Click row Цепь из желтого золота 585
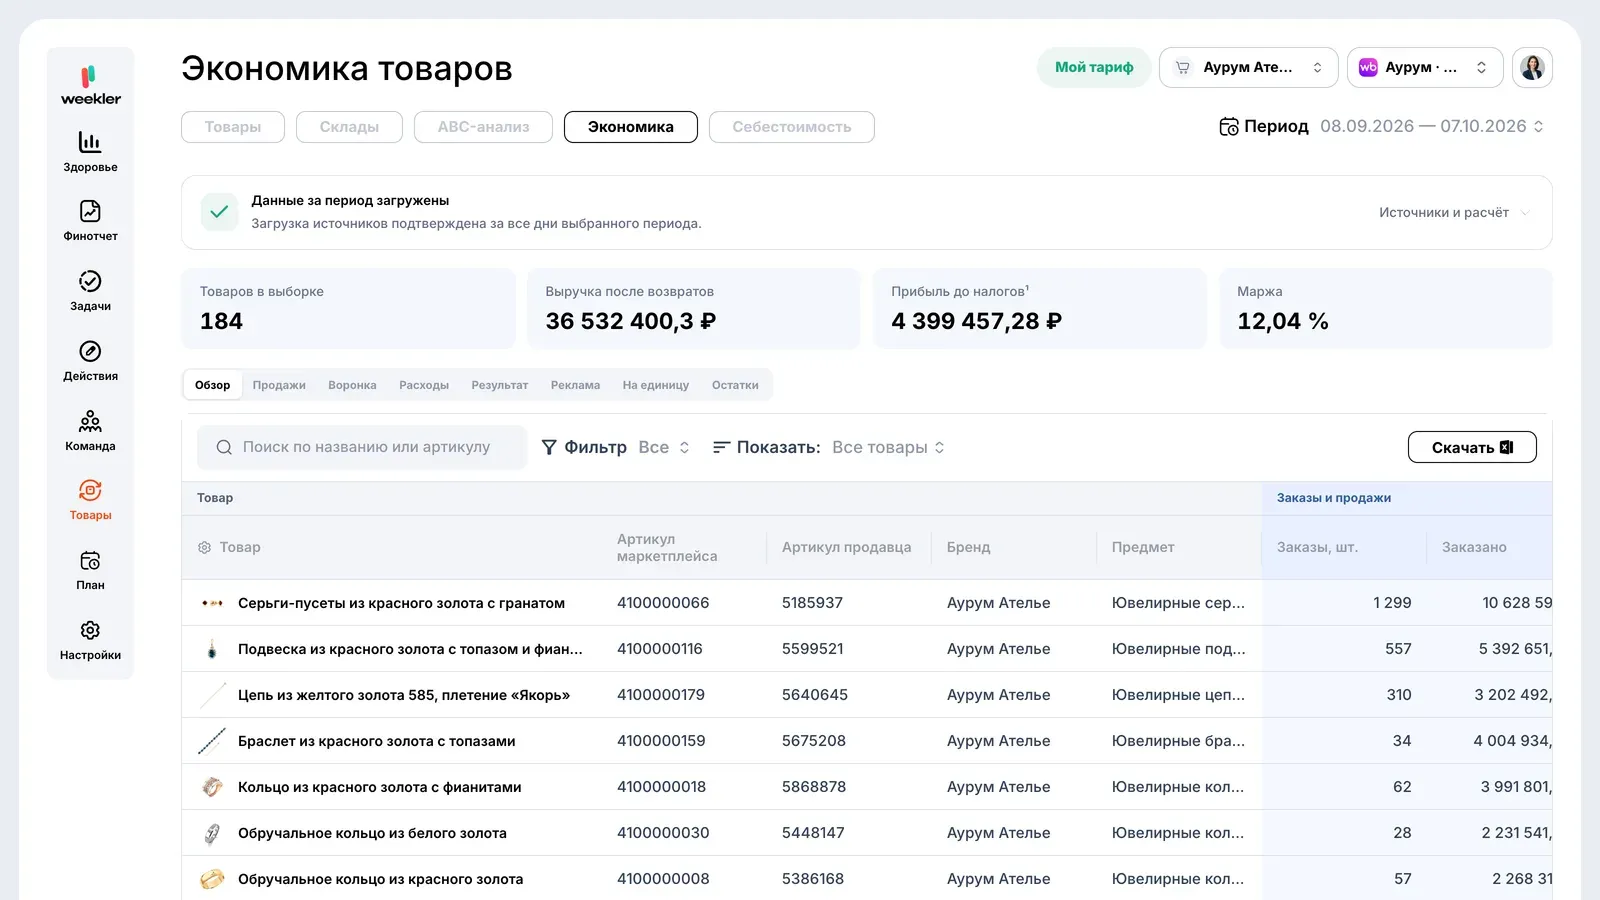 pos(867,695)
